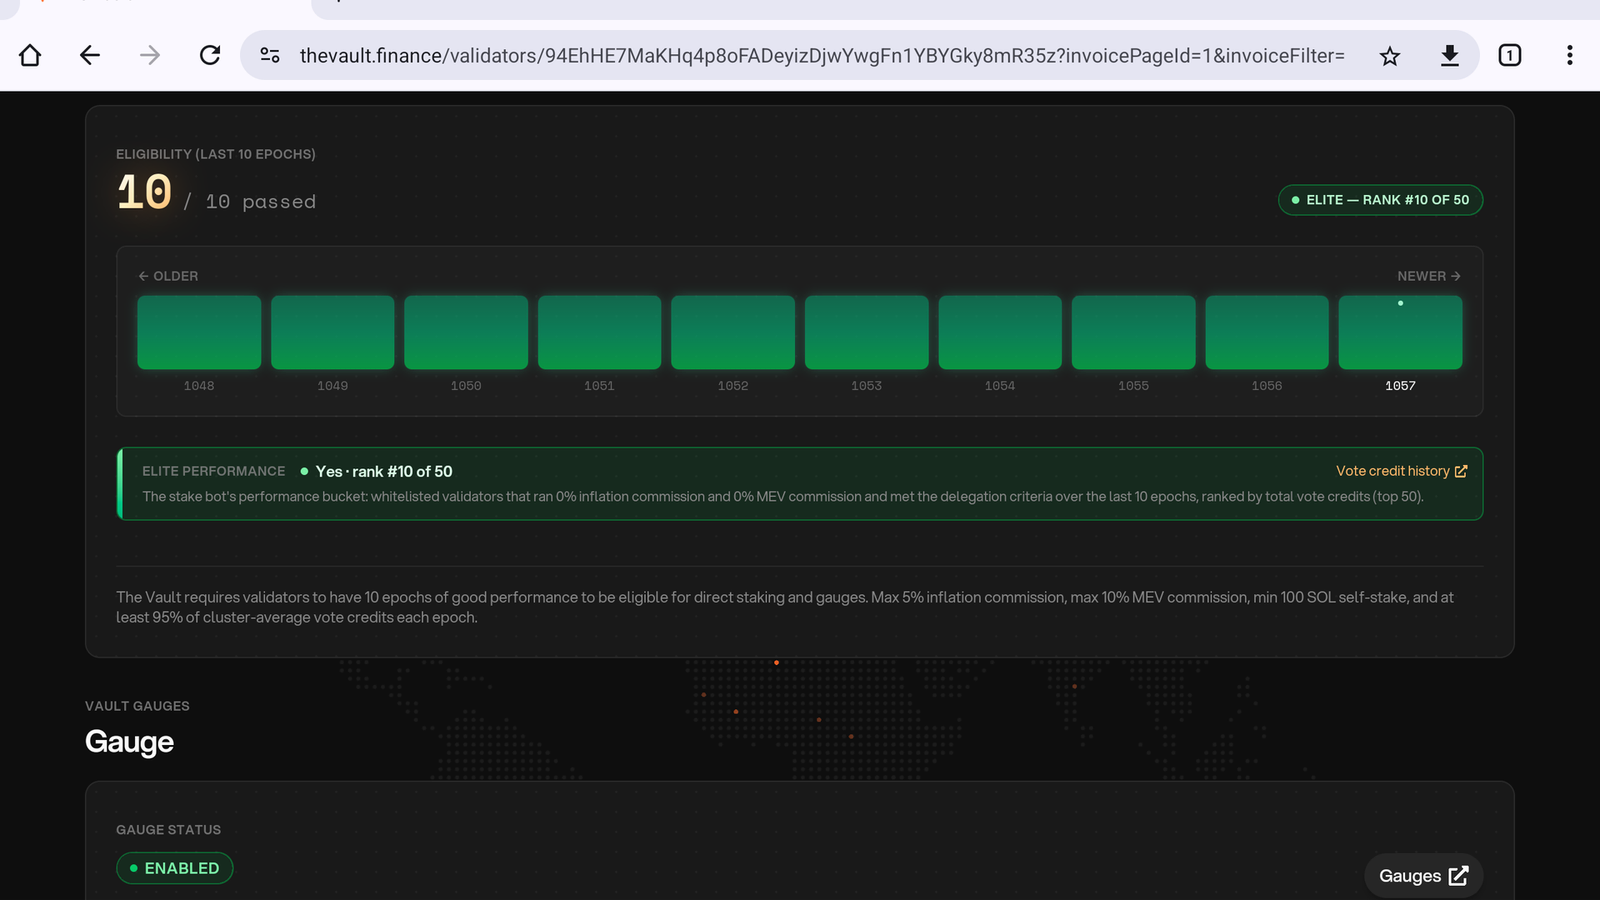
Task: Select epoch 1048 eligibility block
Action: coord(199,332)
